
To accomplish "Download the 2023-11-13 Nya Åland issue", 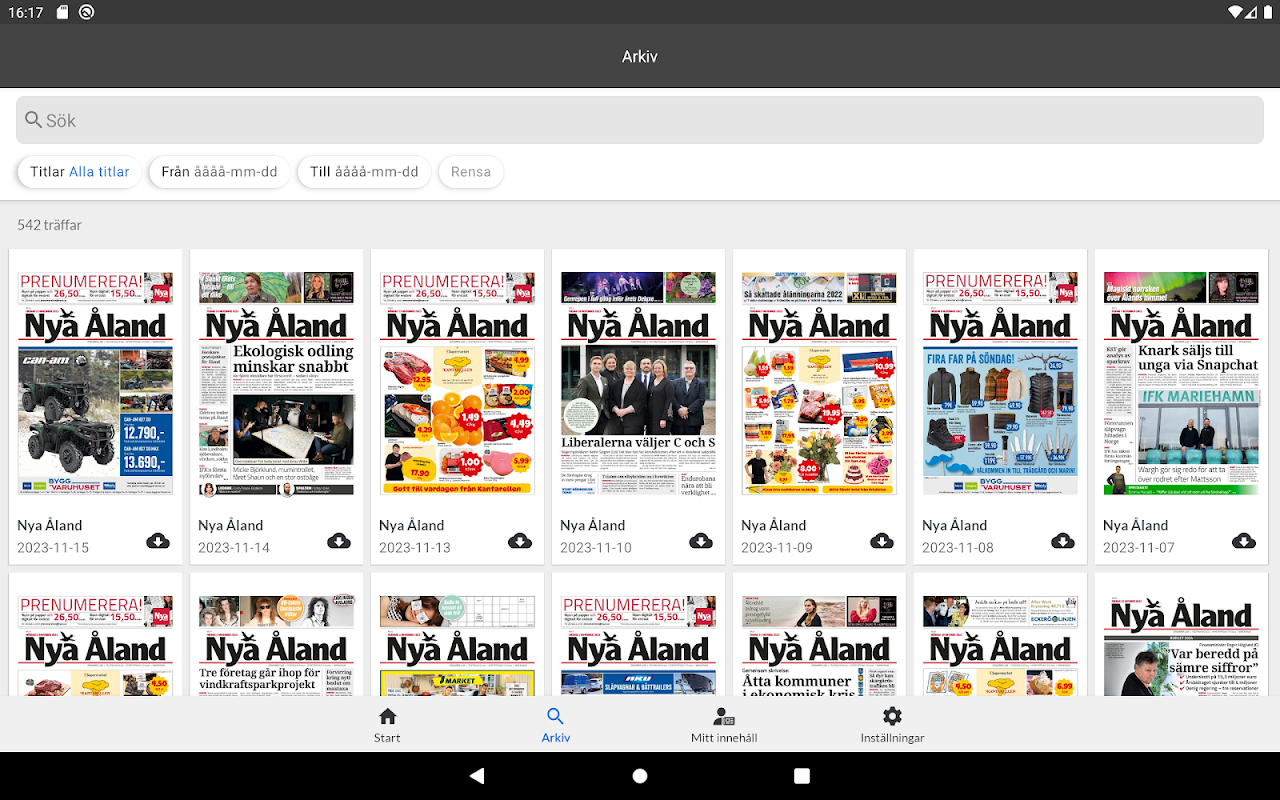I will 520,541.
